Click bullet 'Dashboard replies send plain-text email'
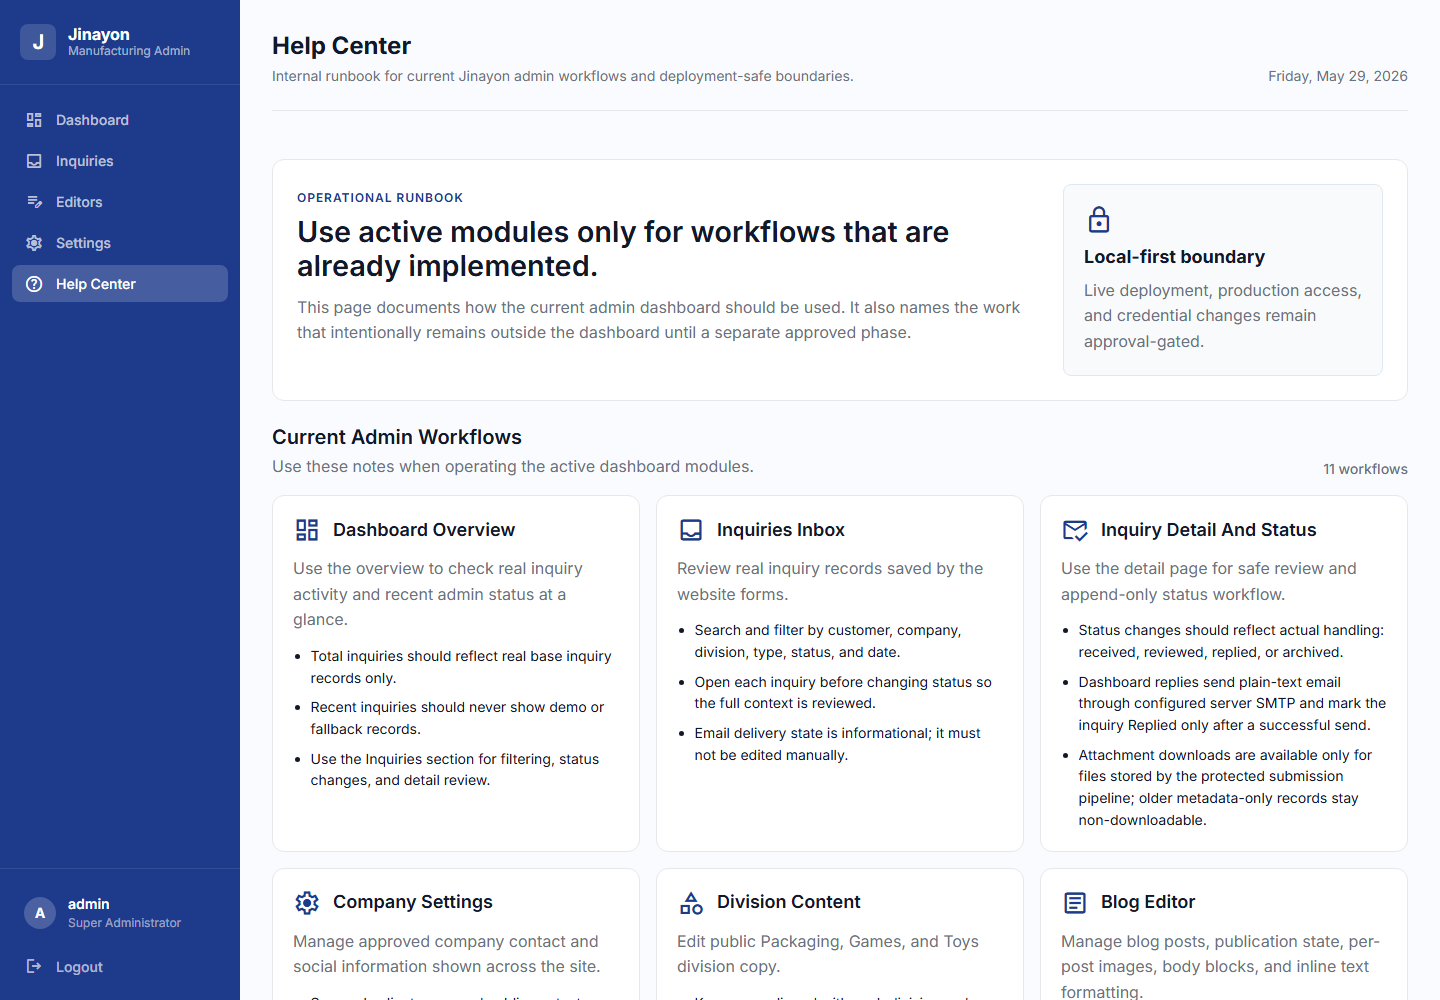 click(1232, 704)
